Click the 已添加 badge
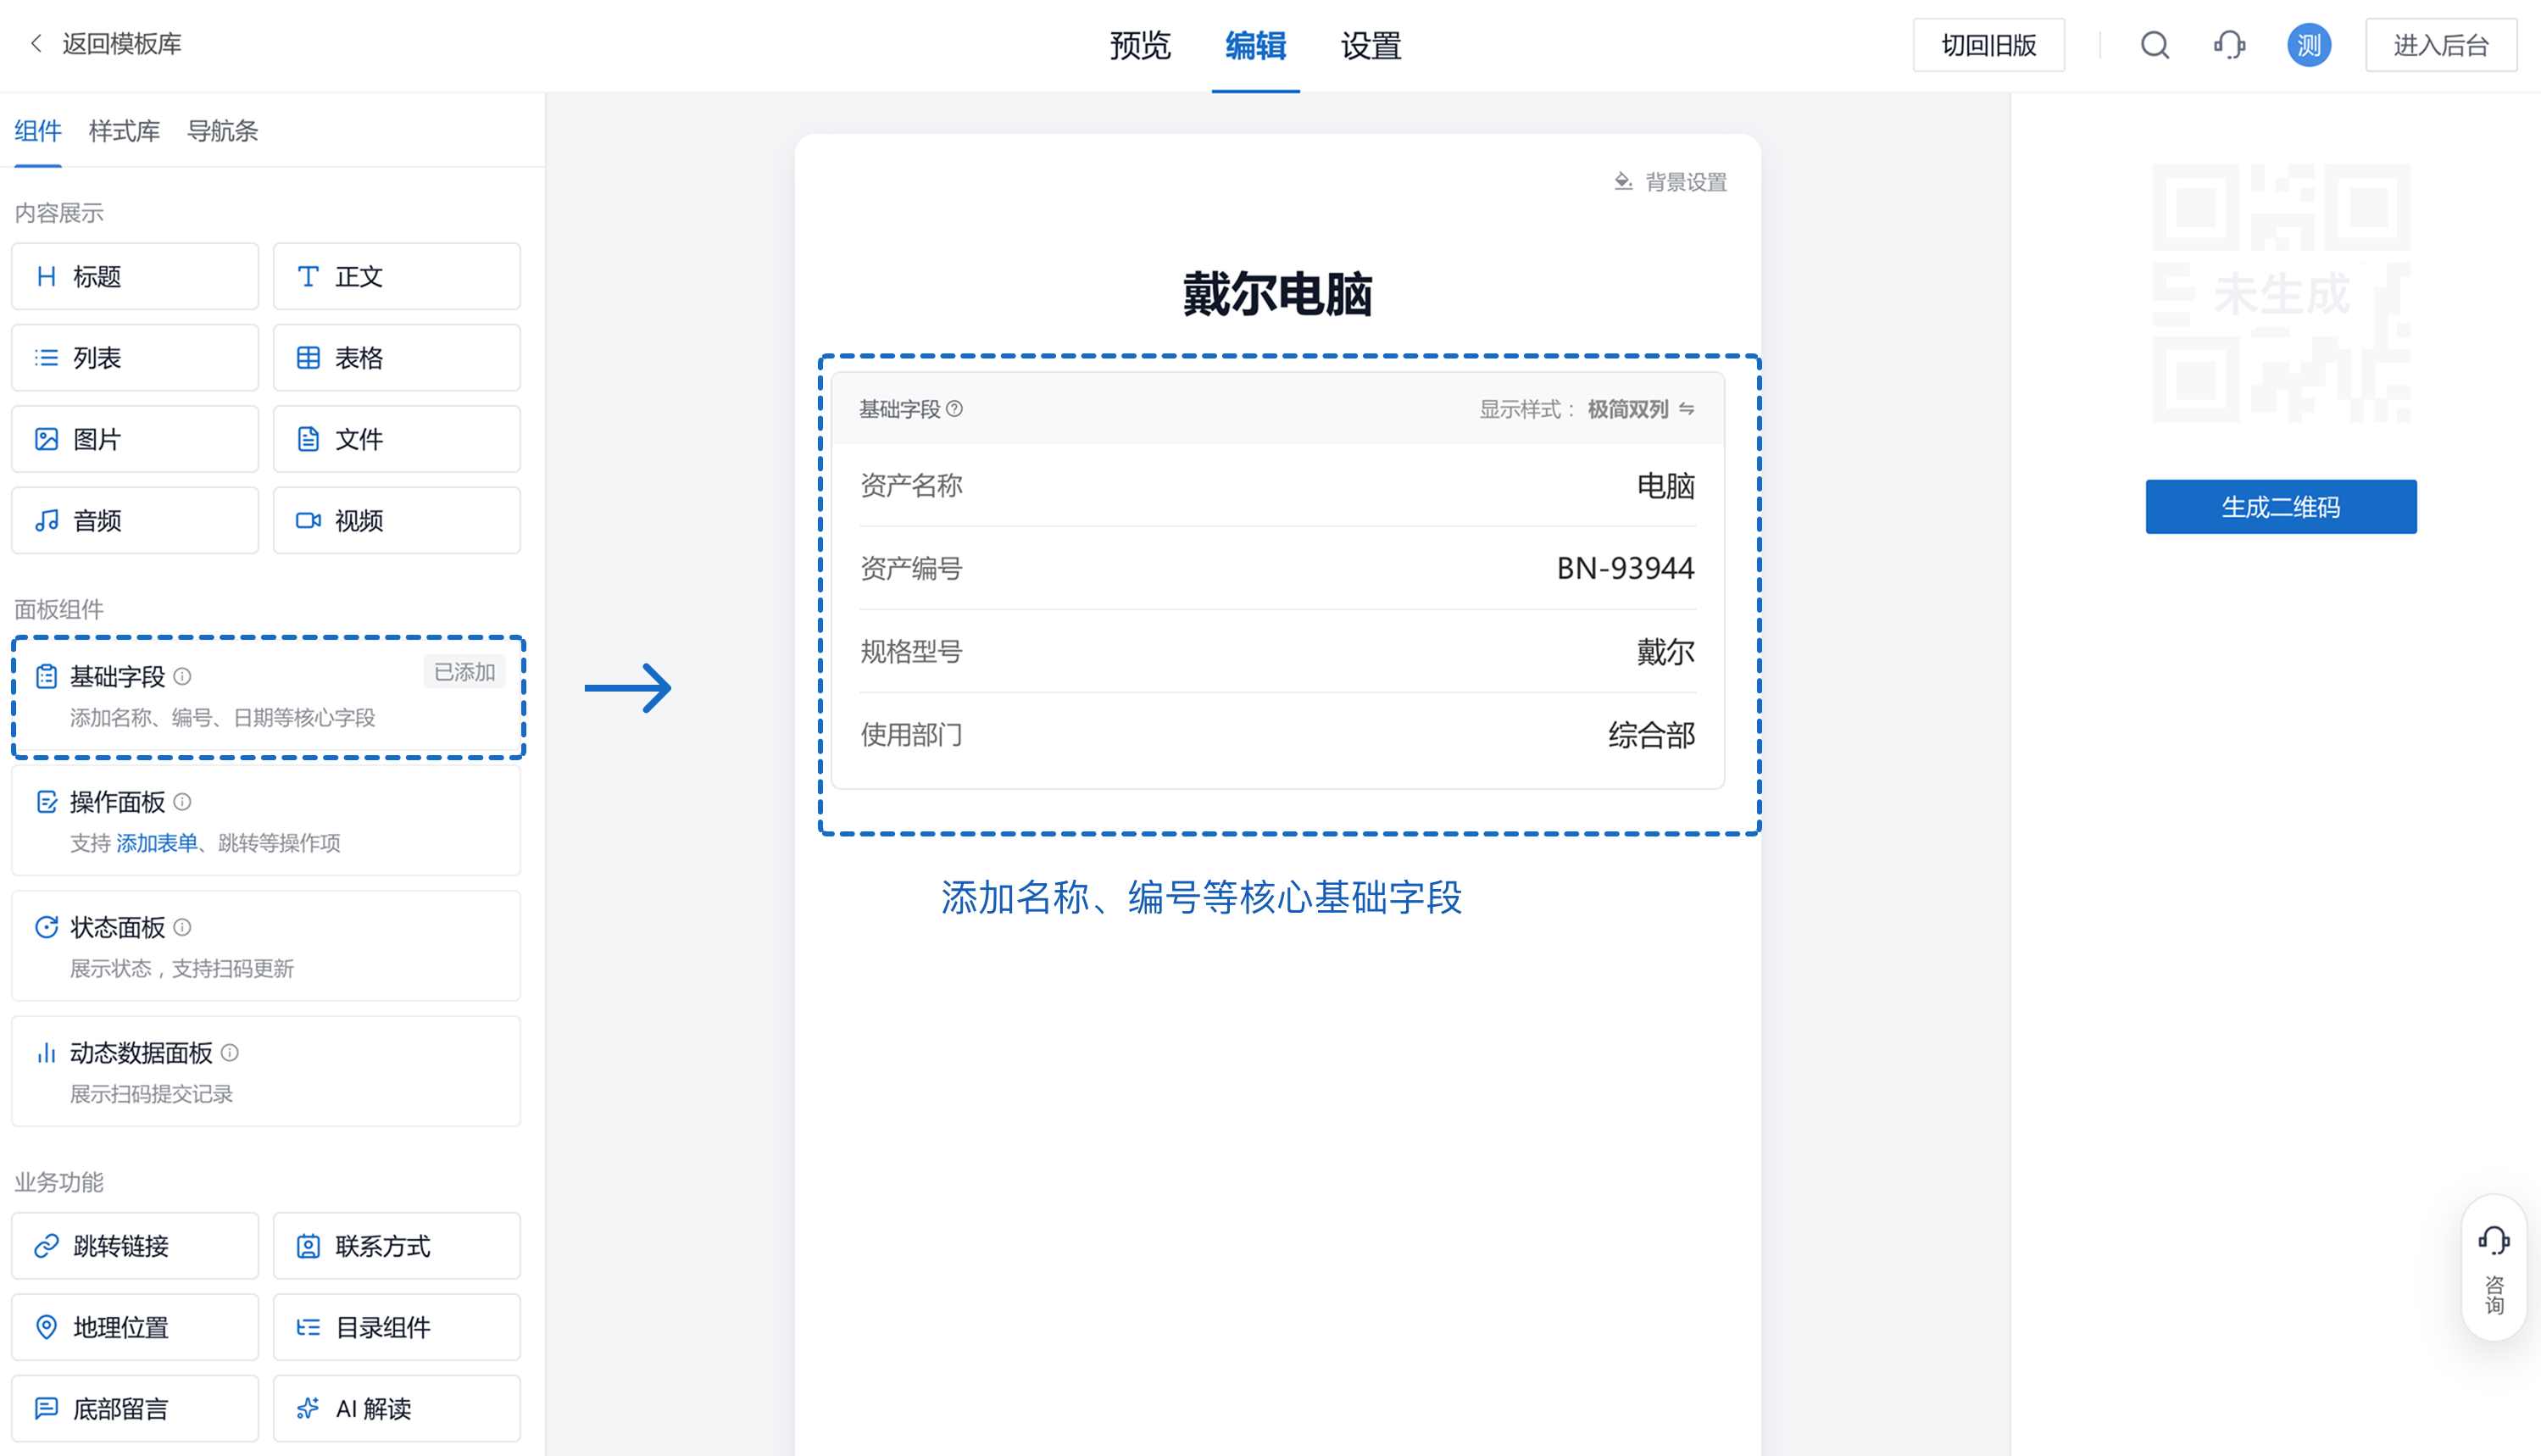The image size is (2541, 1456). pyautogui.click(x=465, y=672)
